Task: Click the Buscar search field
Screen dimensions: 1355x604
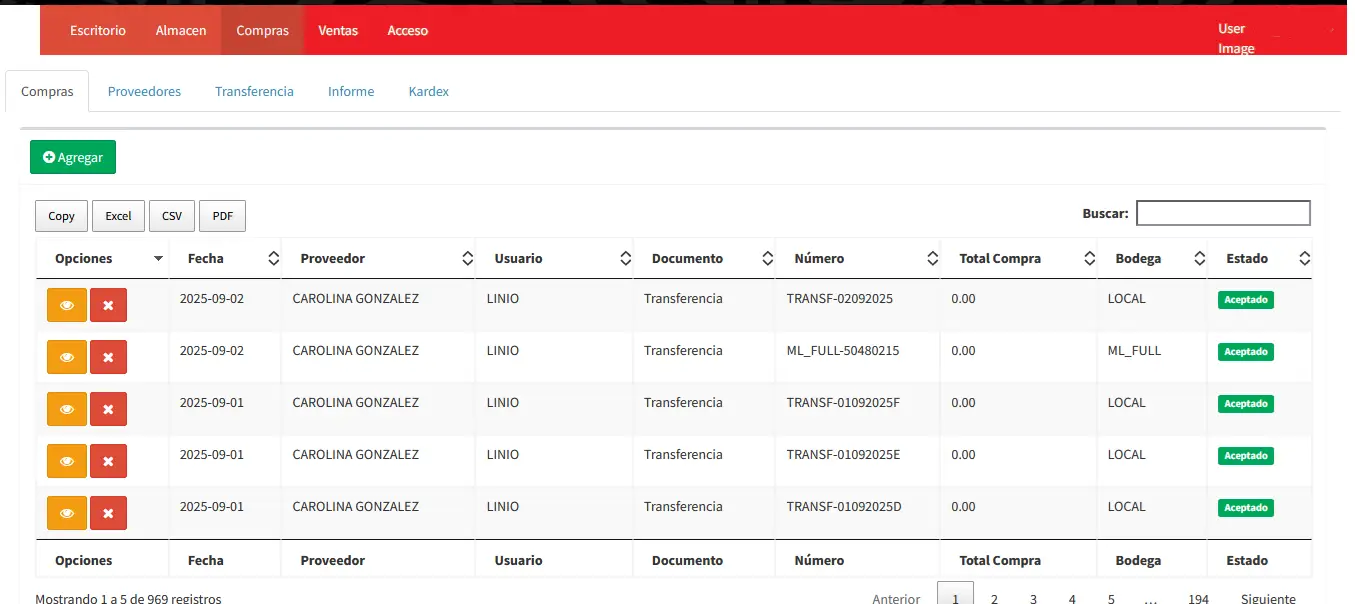Action: pyautogui.click(x=1222, y=213)
